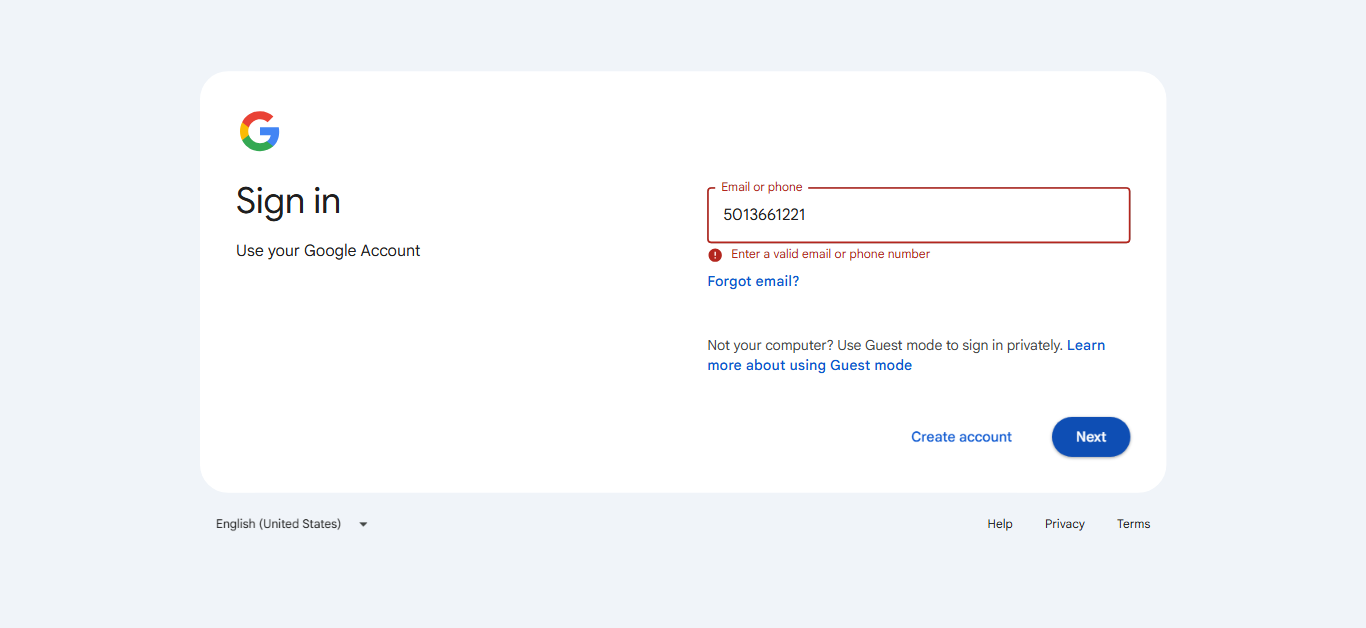Click the 'Enter a valid email or phone number' error text
This screenshot has height=628, width=1366.
[x=830, y=254]
